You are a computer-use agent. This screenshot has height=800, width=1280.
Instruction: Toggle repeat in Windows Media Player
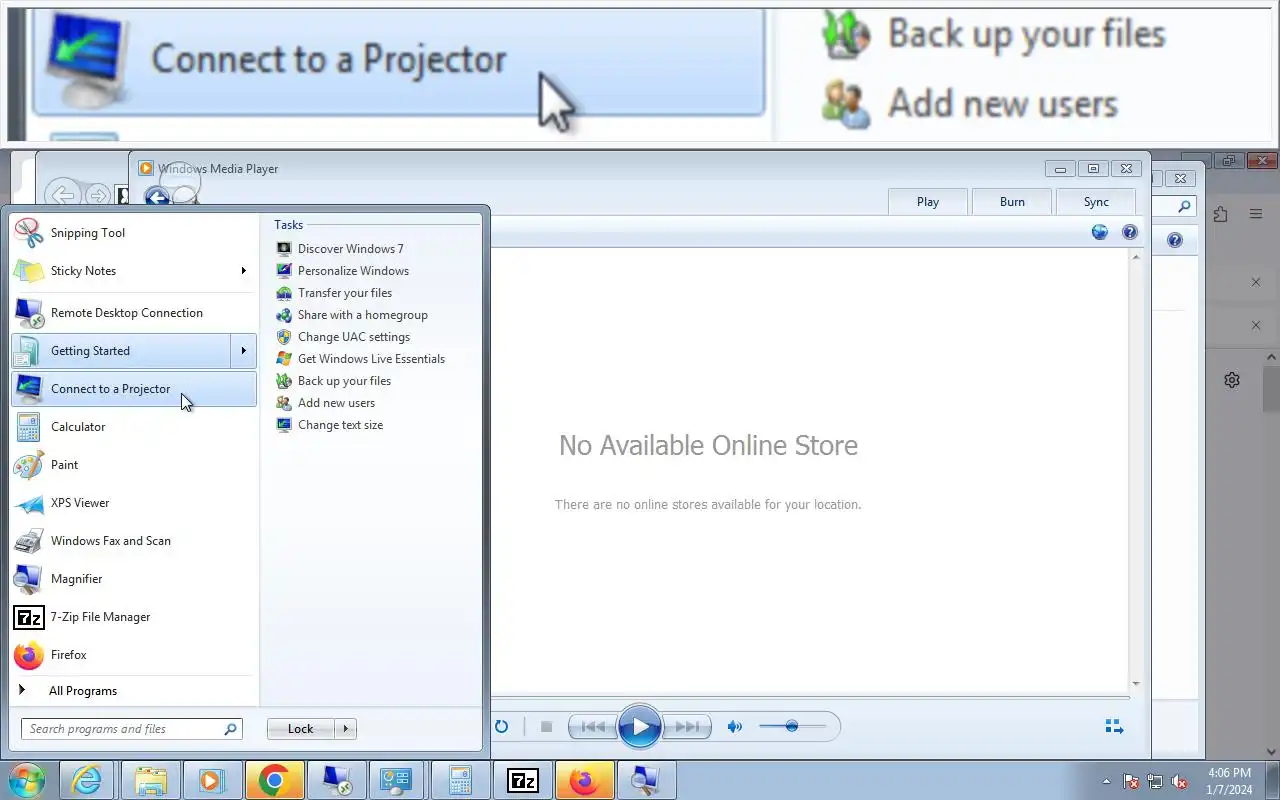(501, 726)
